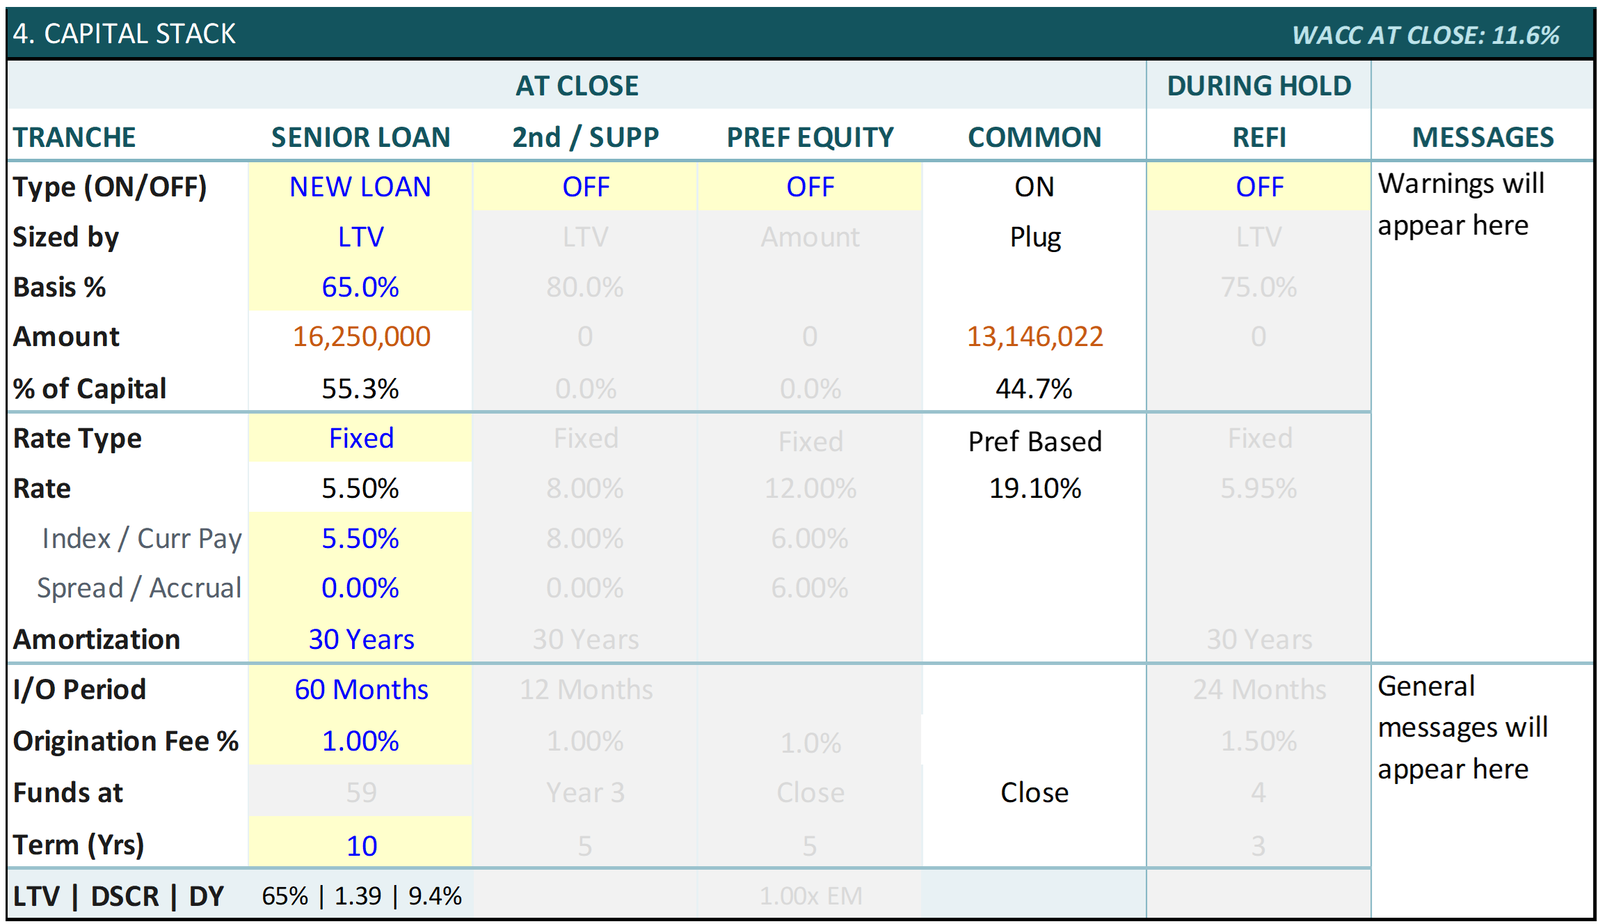Click the Senior Loan Term (Yrs) cell 10

point(360,845)
